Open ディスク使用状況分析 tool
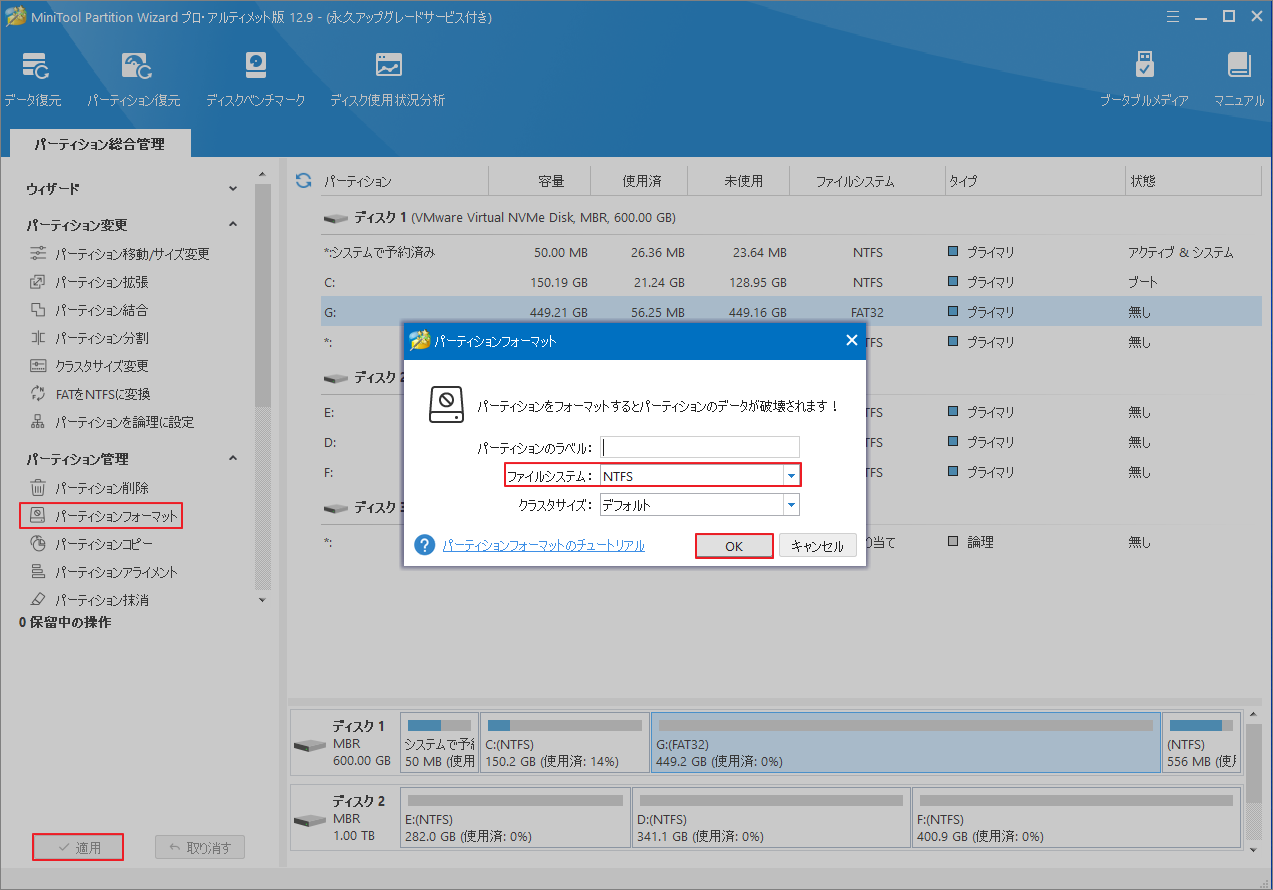 tap(387, 79)
